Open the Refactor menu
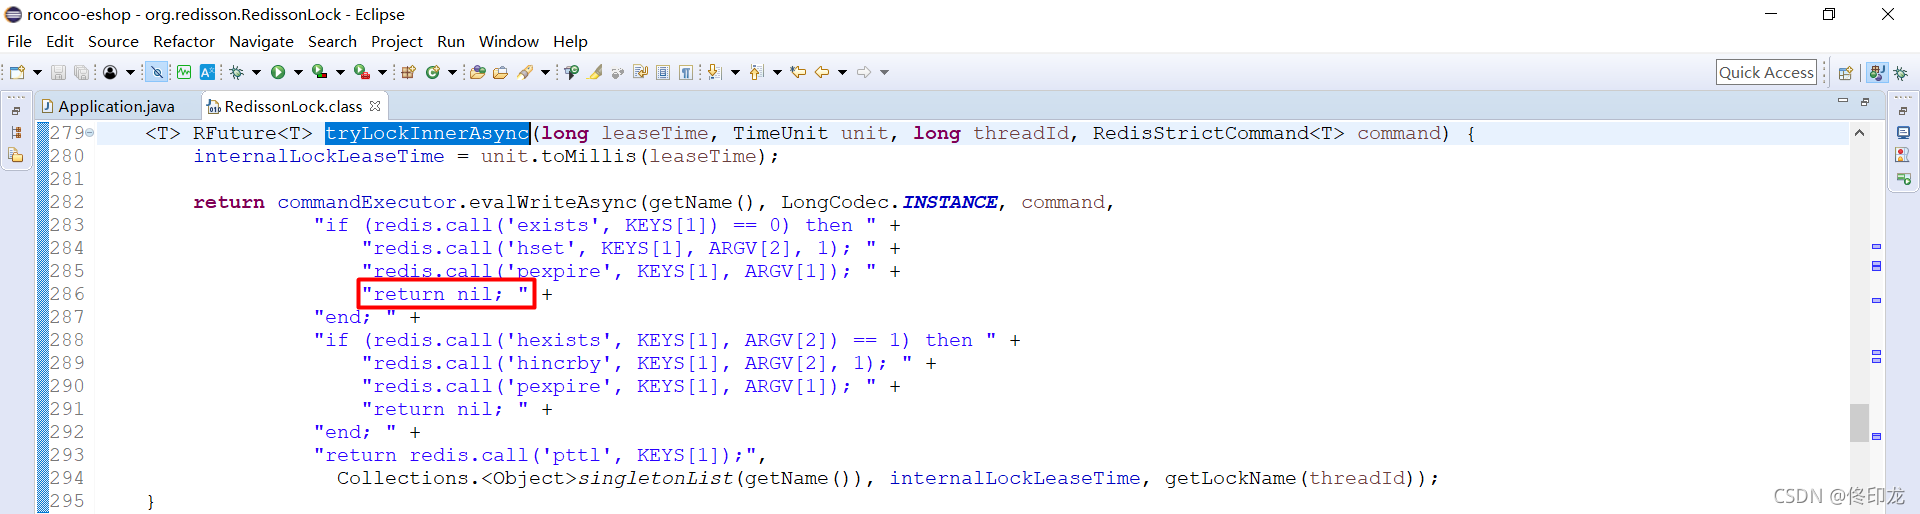 183,41
